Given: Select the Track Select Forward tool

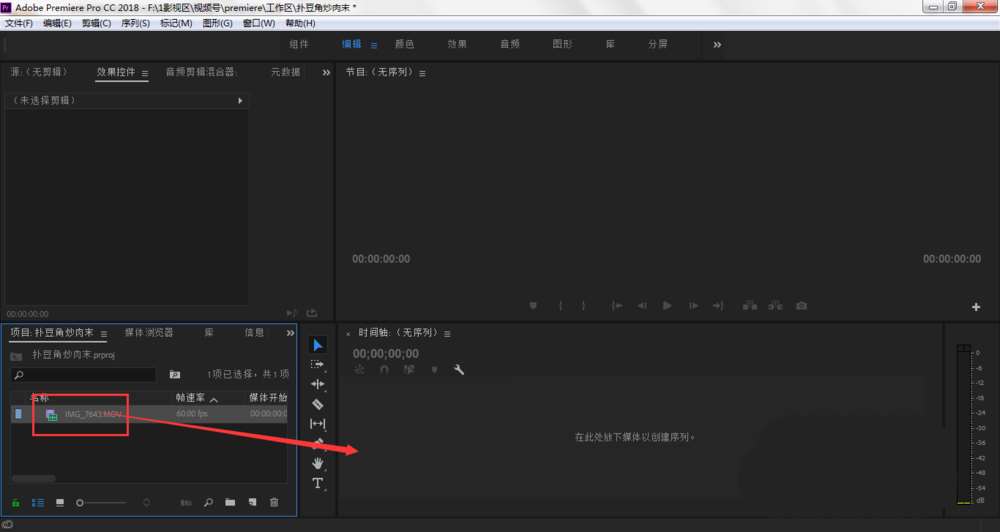Looking at the screenshot, I should 318,365.
